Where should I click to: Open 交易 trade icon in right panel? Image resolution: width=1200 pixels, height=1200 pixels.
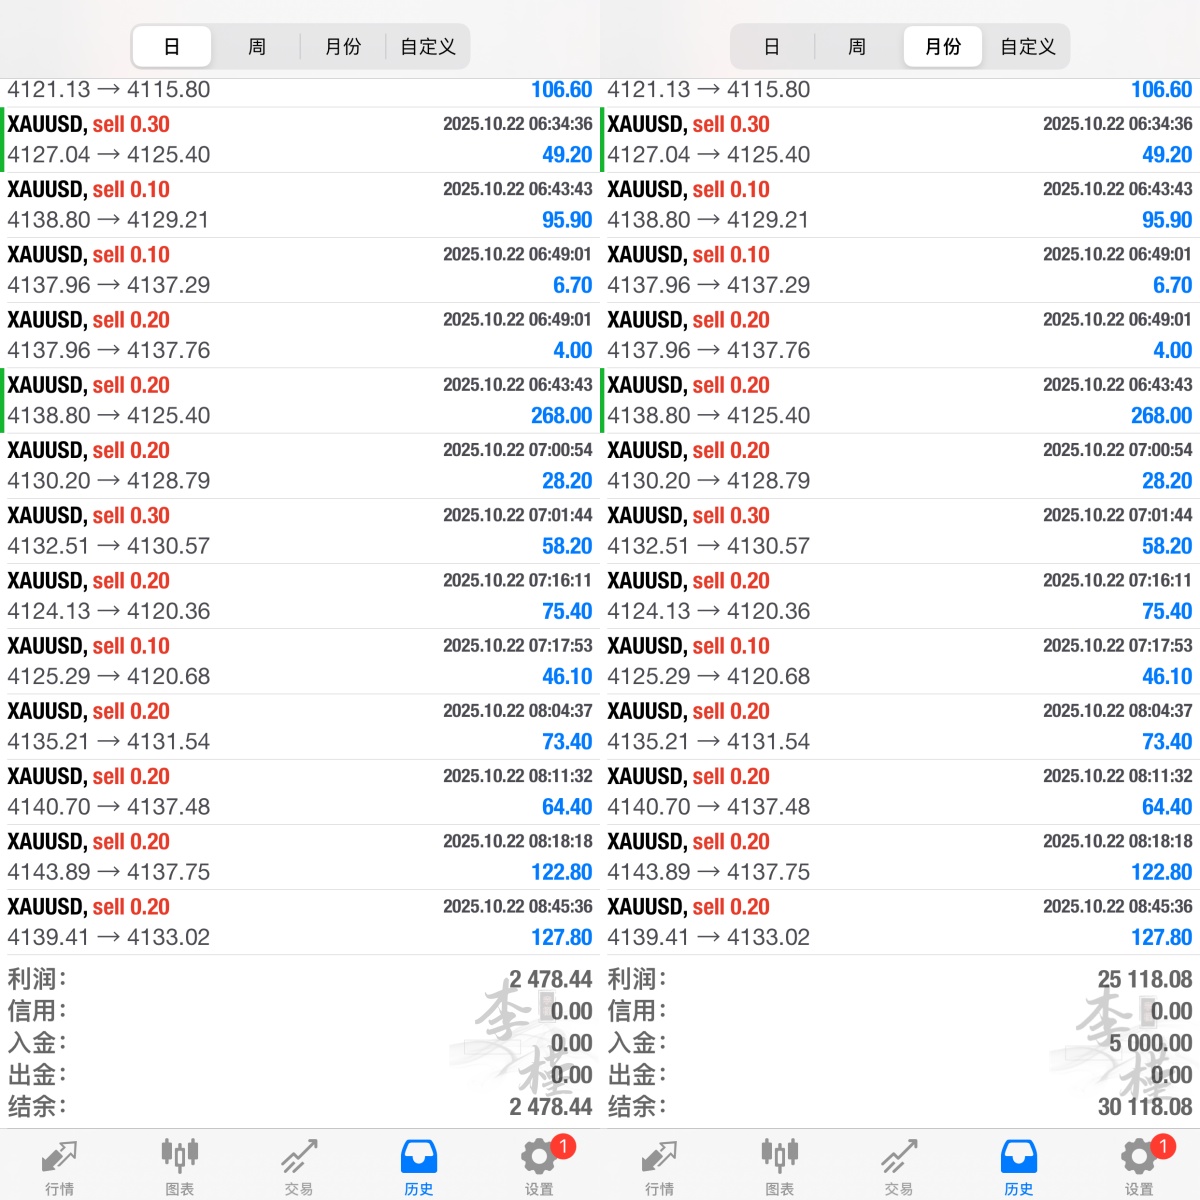[899, 1165]
